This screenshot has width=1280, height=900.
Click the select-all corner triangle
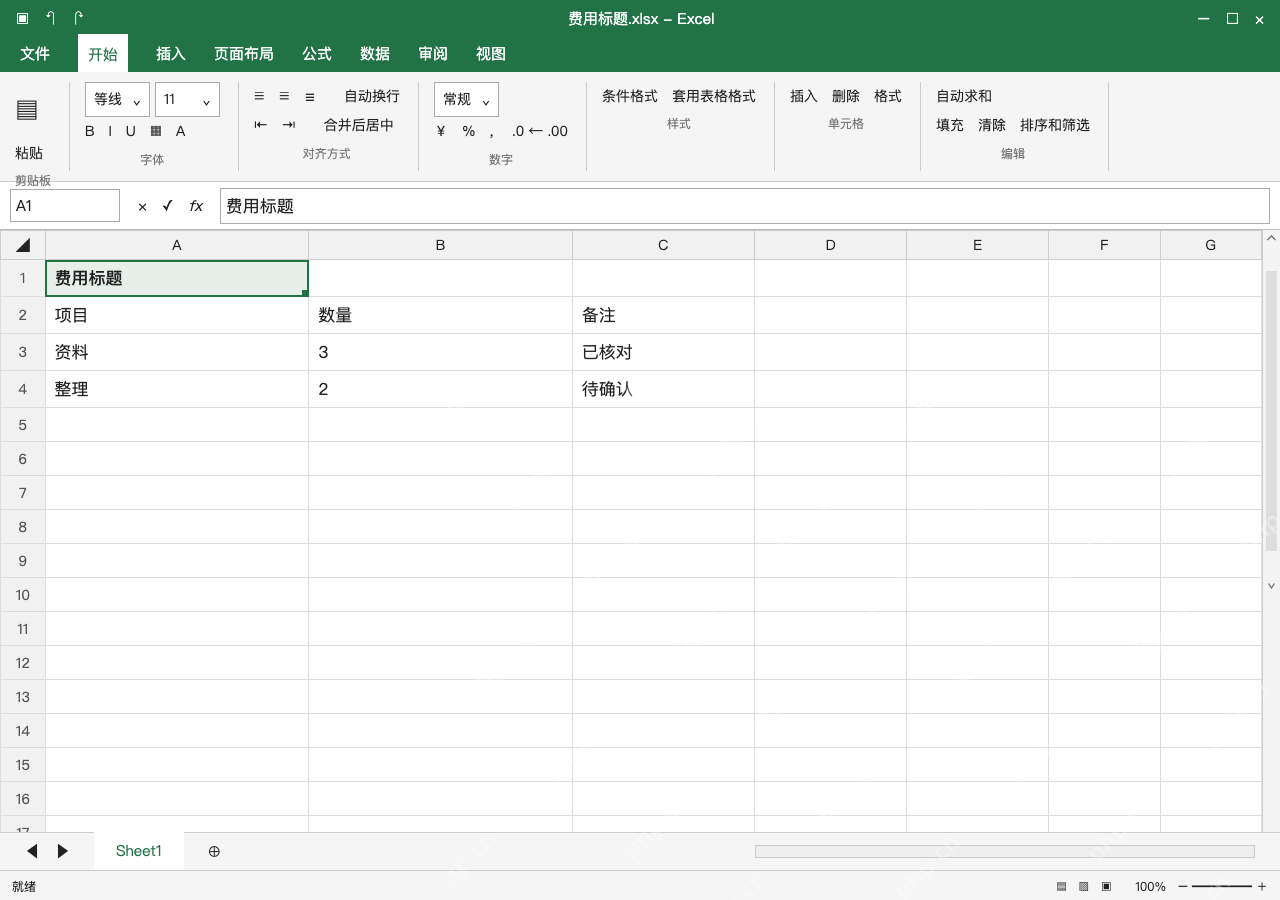pos(23,245)
